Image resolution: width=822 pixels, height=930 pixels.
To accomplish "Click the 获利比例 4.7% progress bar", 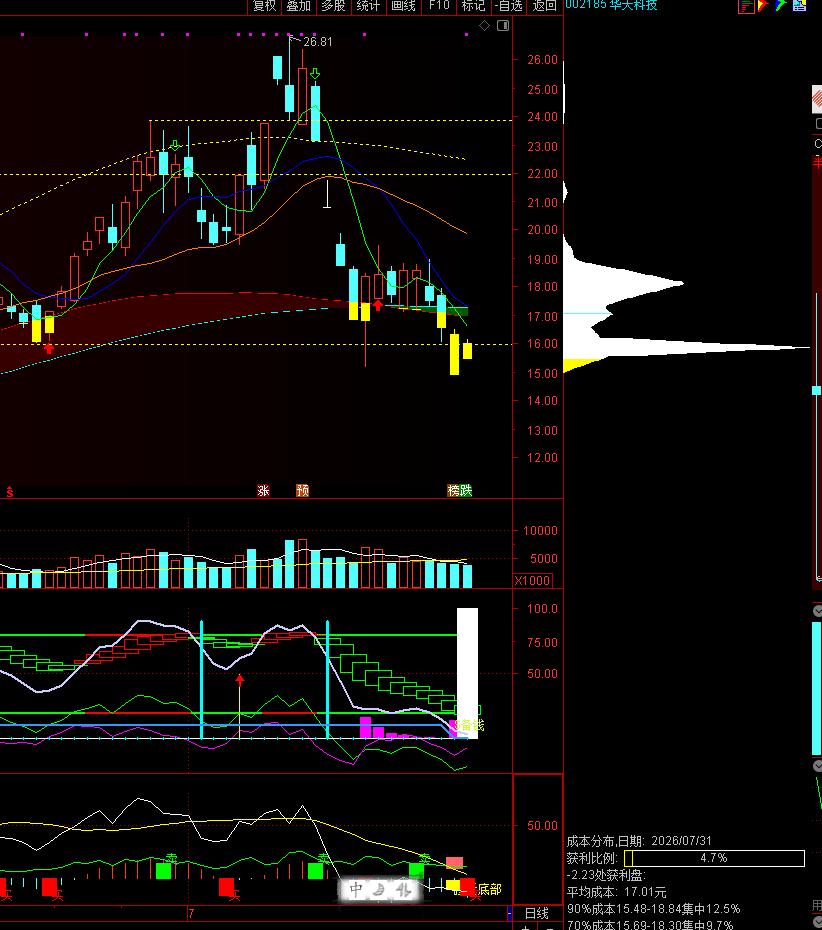I will (x=714, y=858).
